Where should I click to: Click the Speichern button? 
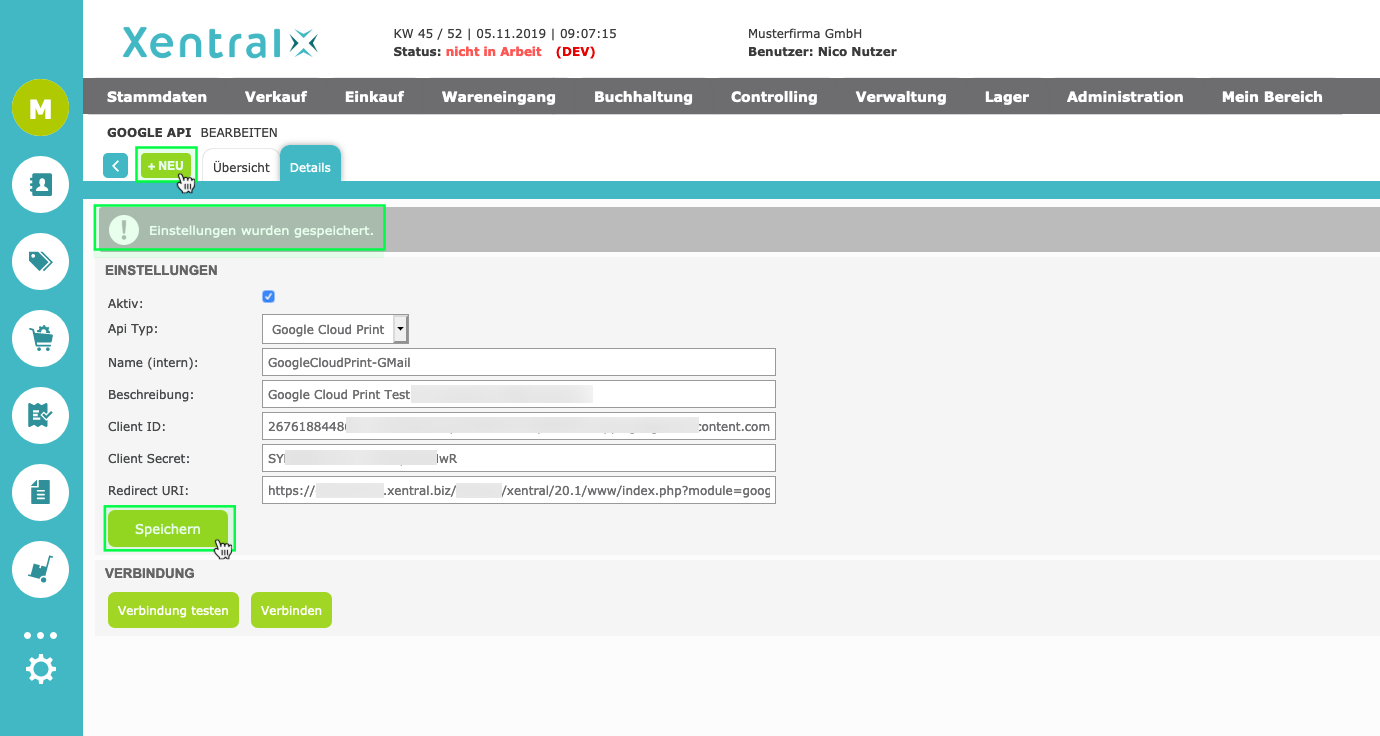(x=168, y=529)
